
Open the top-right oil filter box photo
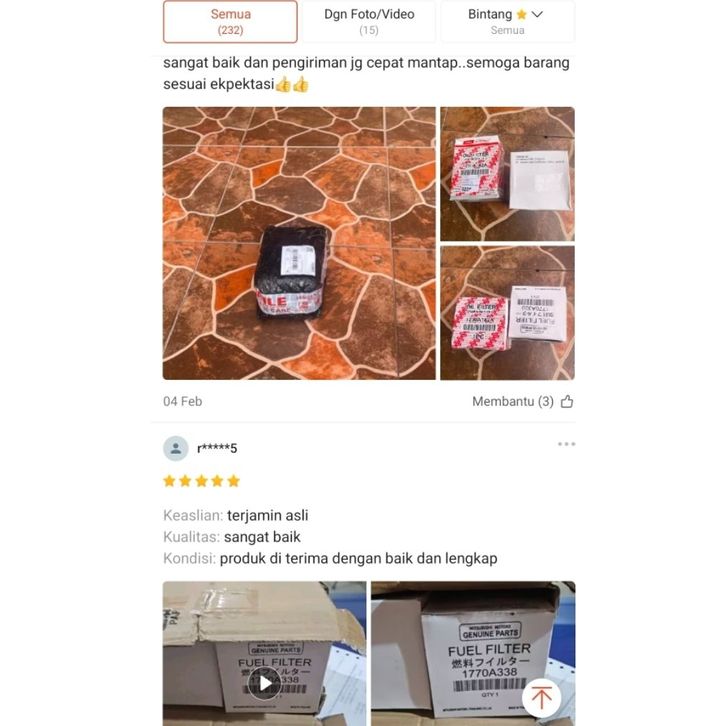click(507, 174)
